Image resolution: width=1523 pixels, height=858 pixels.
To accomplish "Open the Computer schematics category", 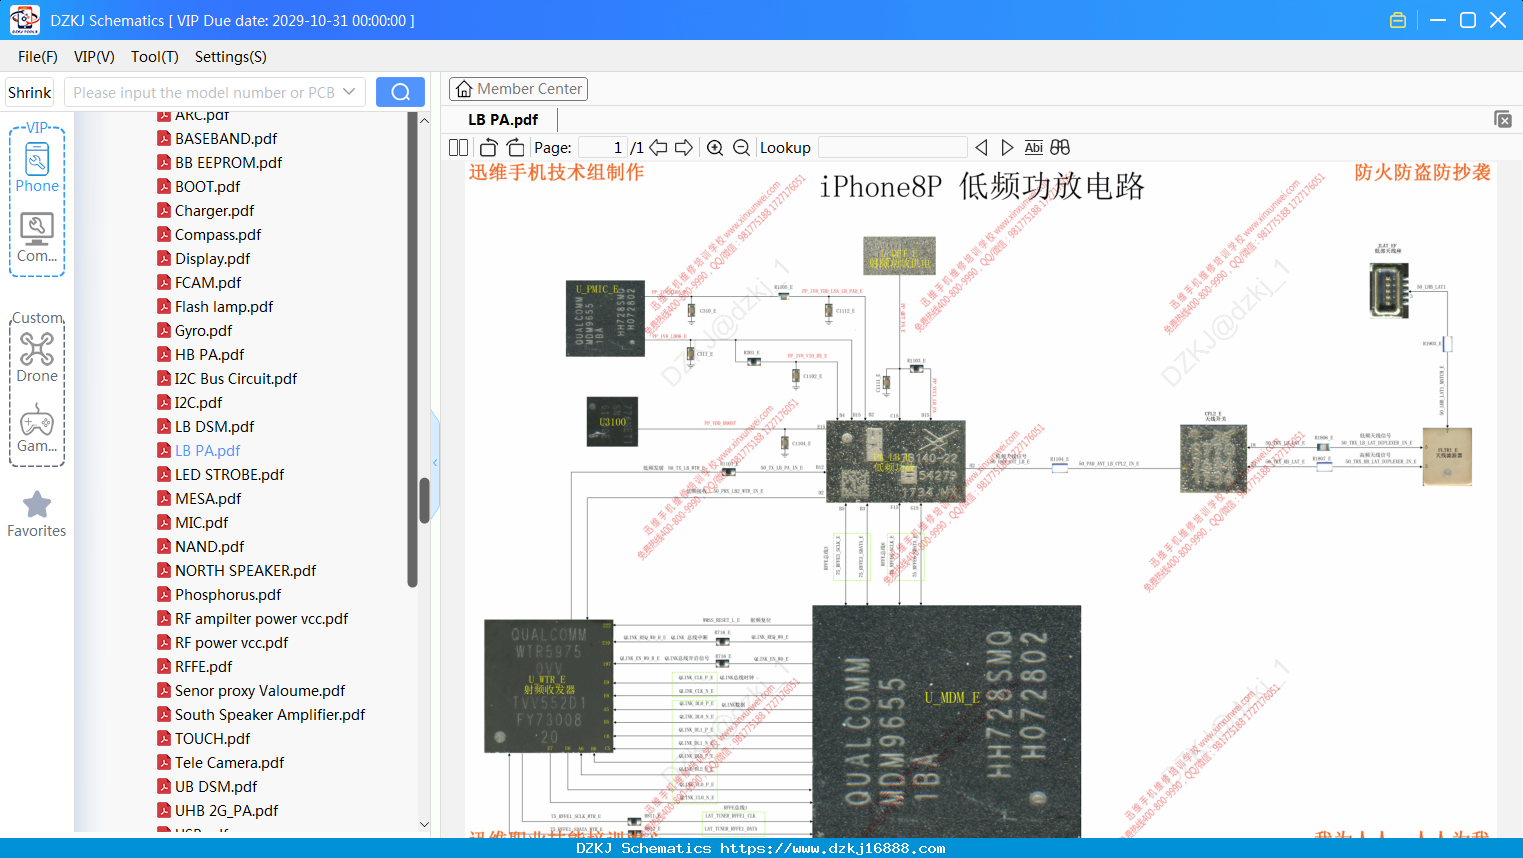I will coord(37,238).
